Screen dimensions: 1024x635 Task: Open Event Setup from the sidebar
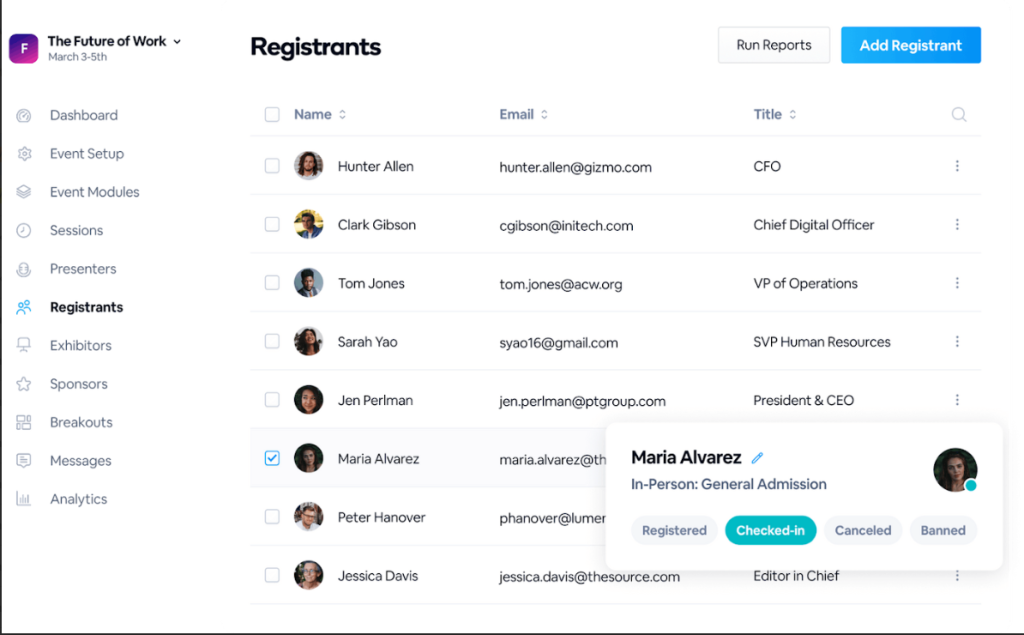pyautogui.click(x=87, y=153)
